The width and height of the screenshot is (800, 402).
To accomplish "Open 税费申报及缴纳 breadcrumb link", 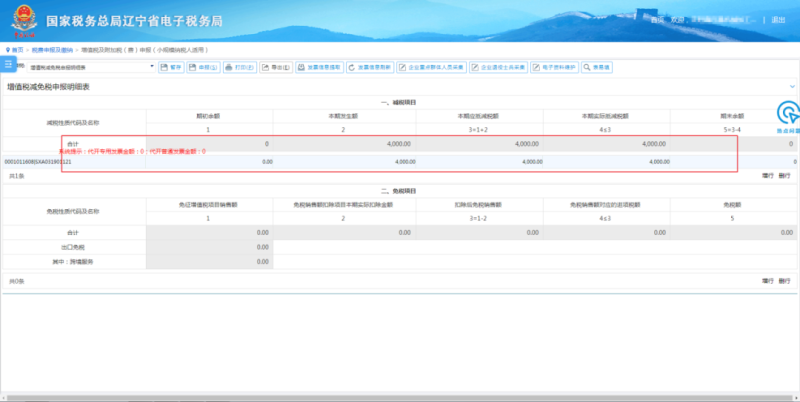I will click(52, 50).
